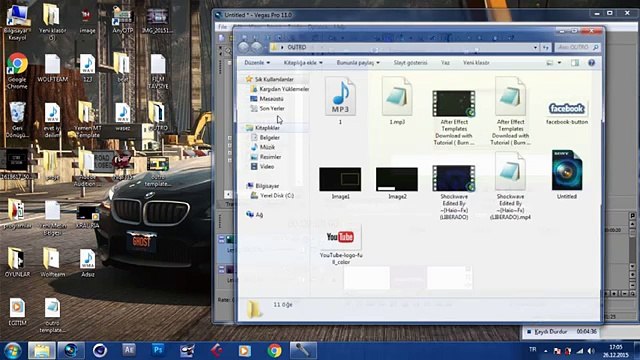640x360 pixels.
Task: Open the view options dropdown arrow
Action: pos(559,63)
